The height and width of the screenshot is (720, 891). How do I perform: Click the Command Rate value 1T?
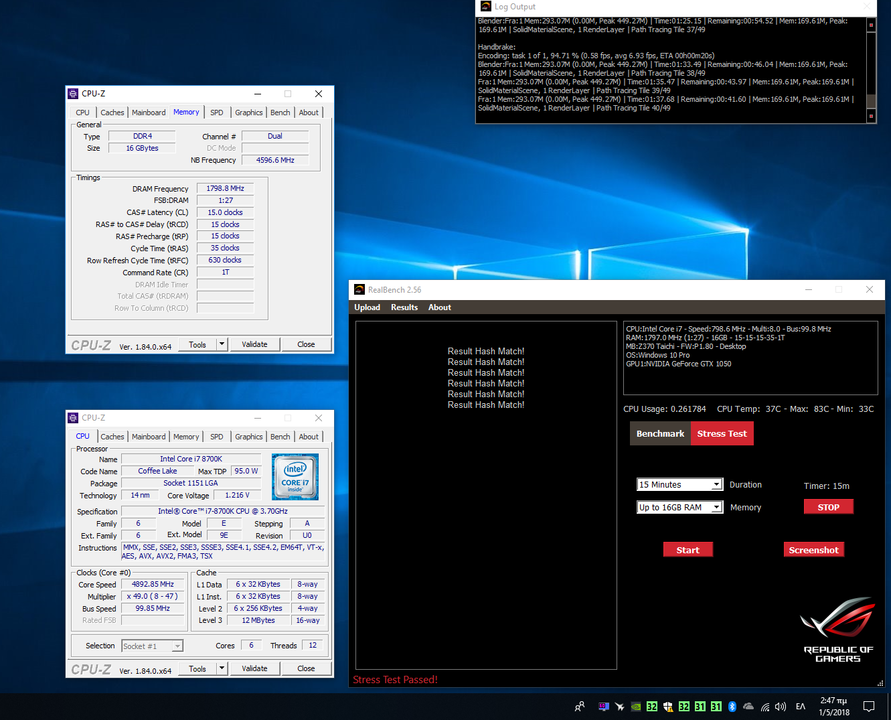coord(225,272)
